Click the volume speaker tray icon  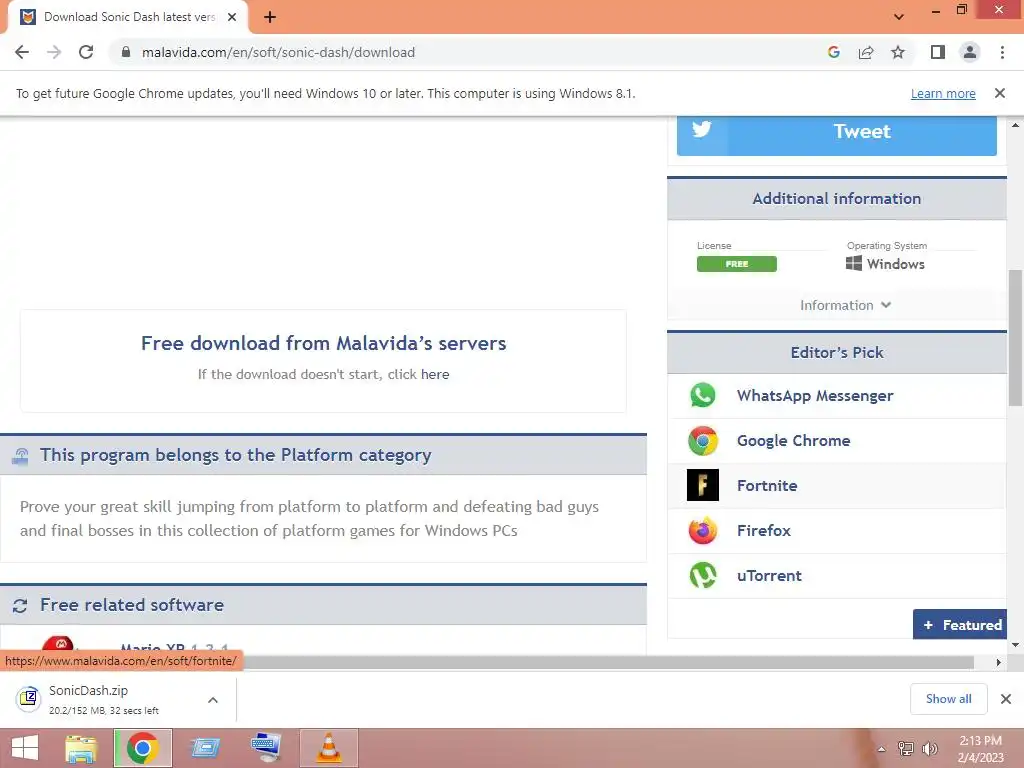pos(929,749)
